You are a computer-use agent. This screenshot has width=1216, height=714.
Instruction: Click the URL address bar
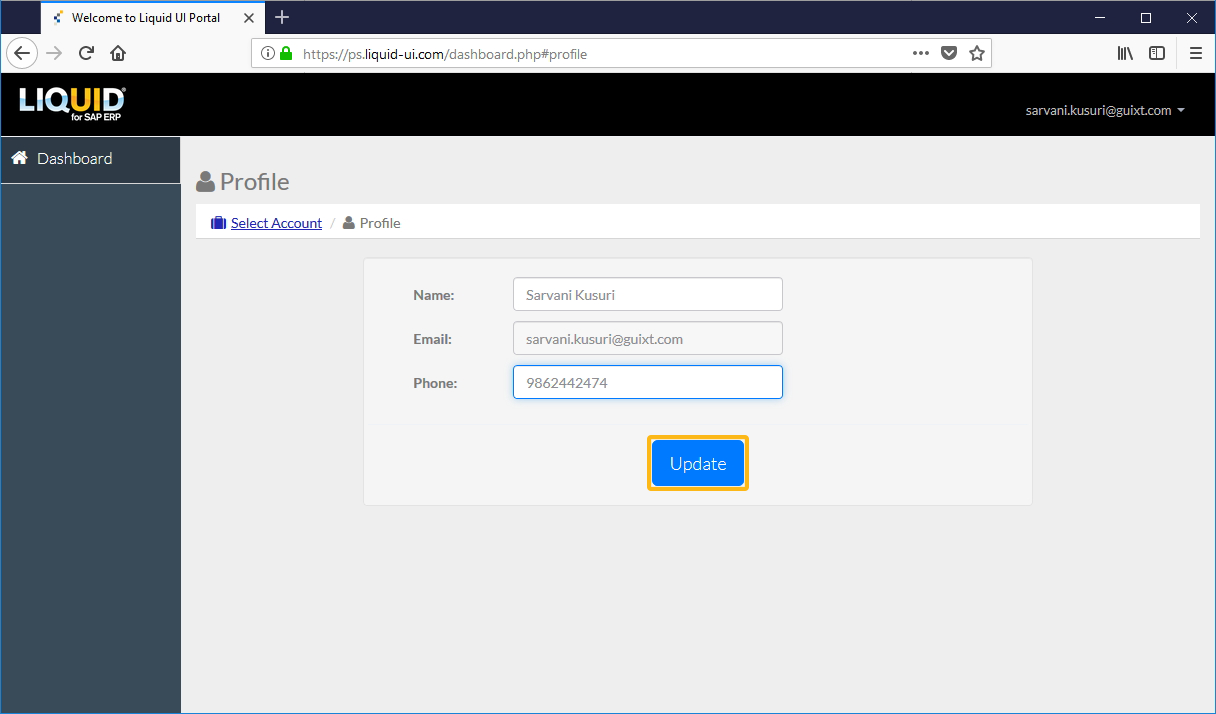(x=620, y=54)
